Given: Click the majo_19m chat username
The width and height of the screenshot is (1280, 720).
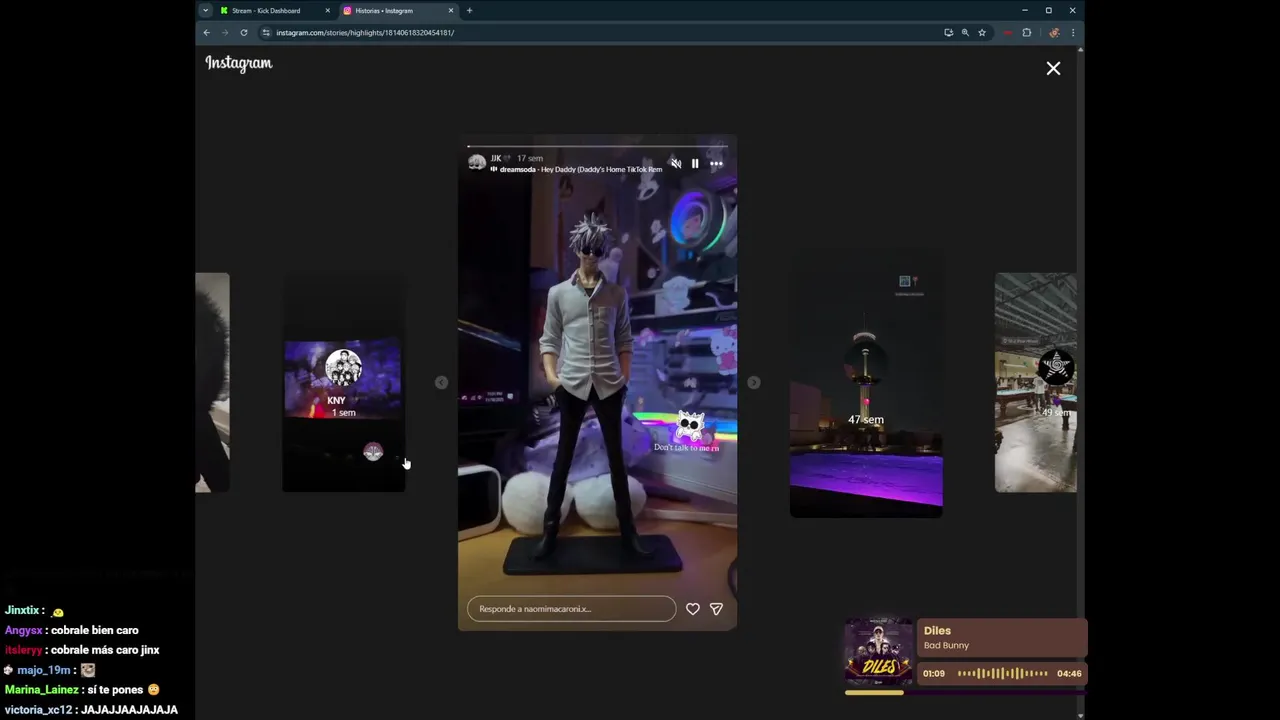Looking at the screenshot, I should pyautogui.click(x=43, y=670).
